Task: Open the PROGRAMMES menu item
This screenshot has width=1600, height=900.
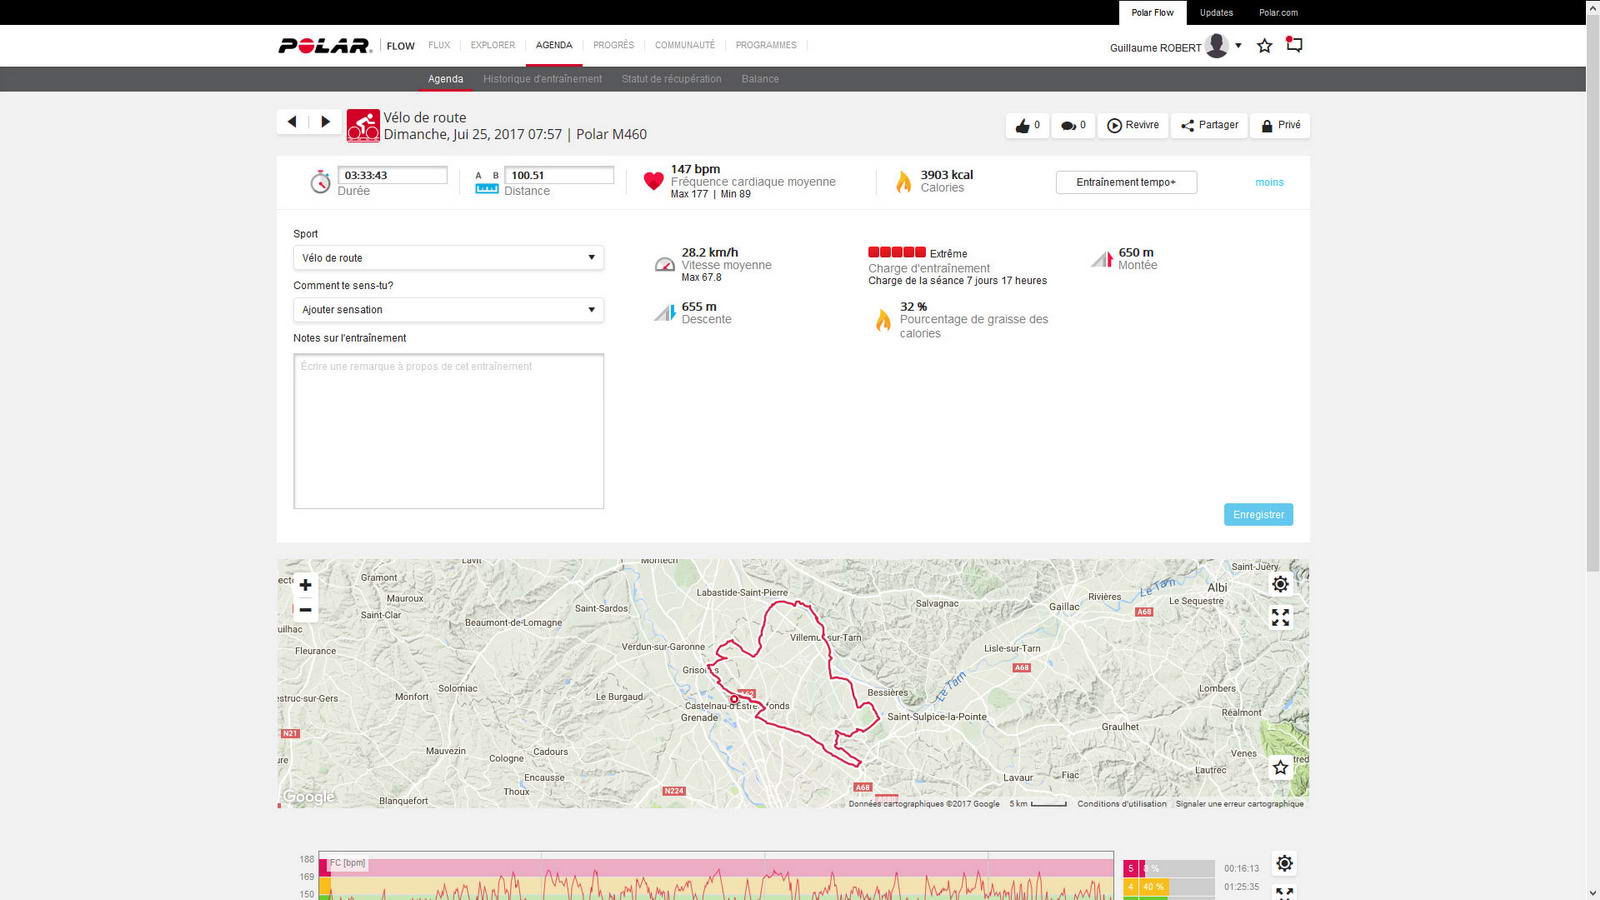Action: coord(766,45)
